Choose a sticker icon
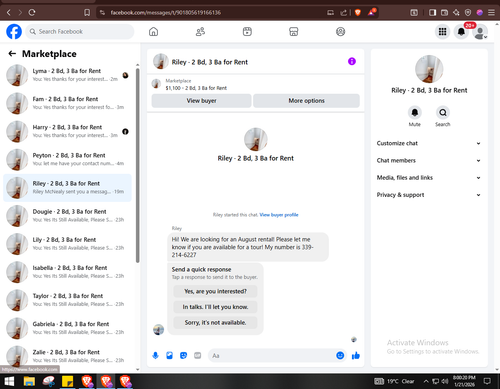The width and height of the screenshot is (500, 389). click(x=183, y=356)
